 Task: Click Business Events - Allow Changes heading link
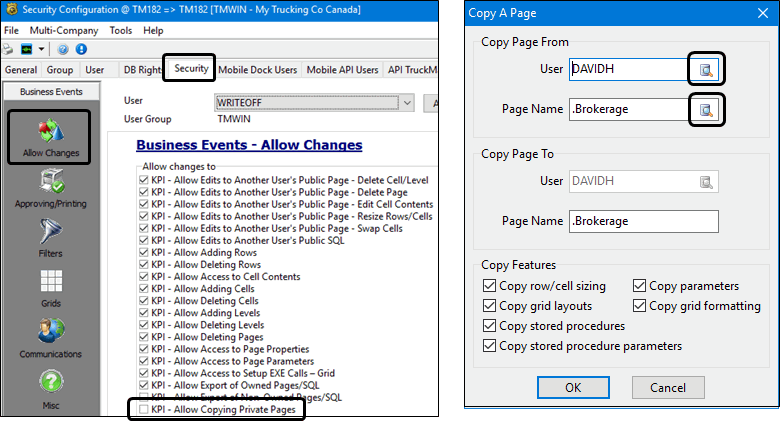pyautogui.click(x=249, y=145)
